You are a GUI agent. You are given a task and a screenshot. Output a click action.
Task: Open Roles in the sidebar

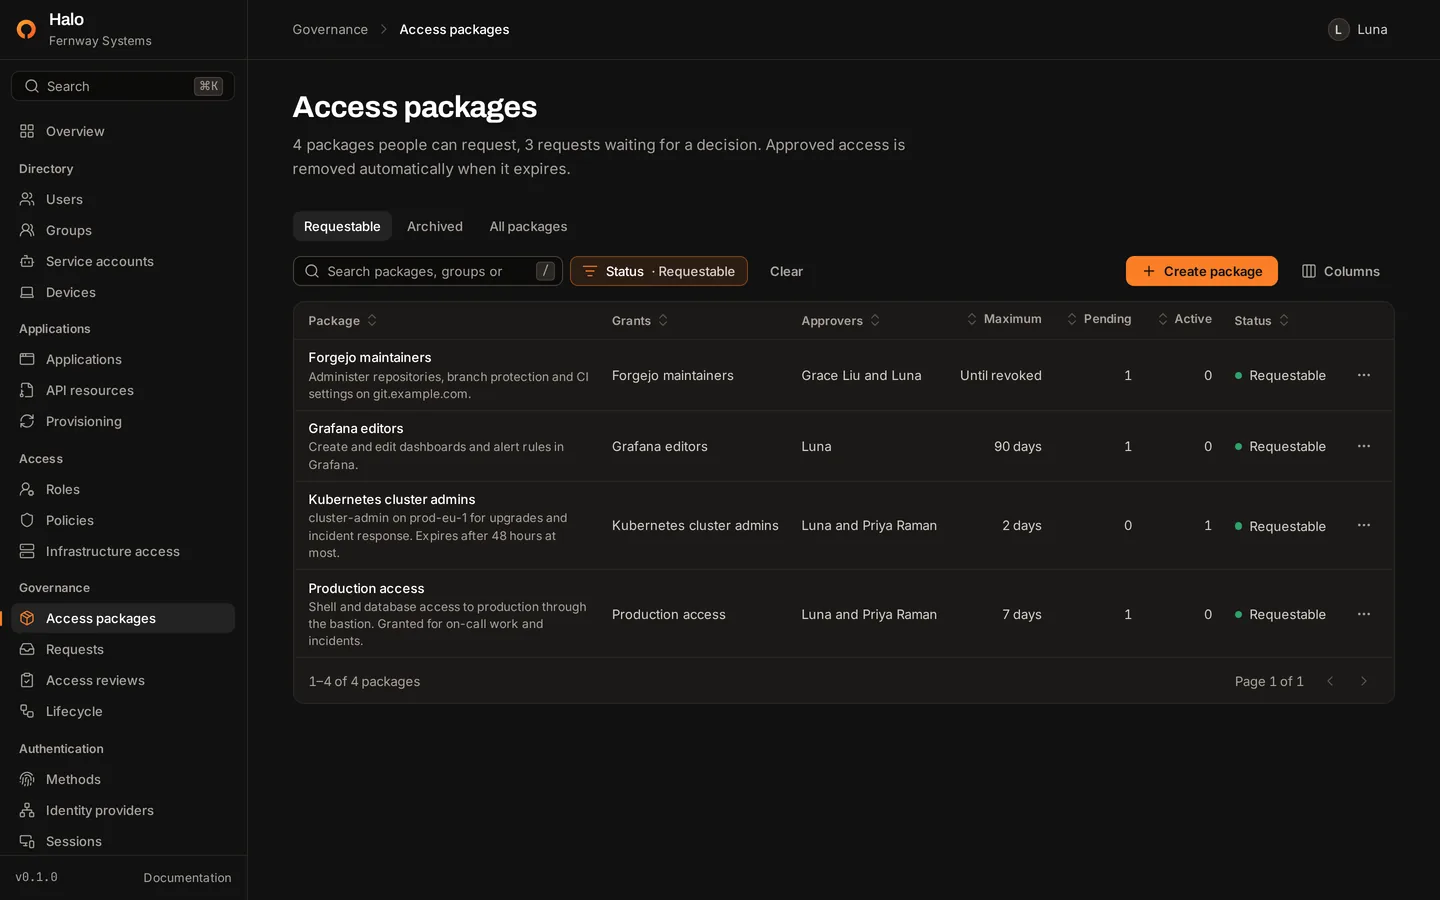pyautogui.click(x=123, y=489)
